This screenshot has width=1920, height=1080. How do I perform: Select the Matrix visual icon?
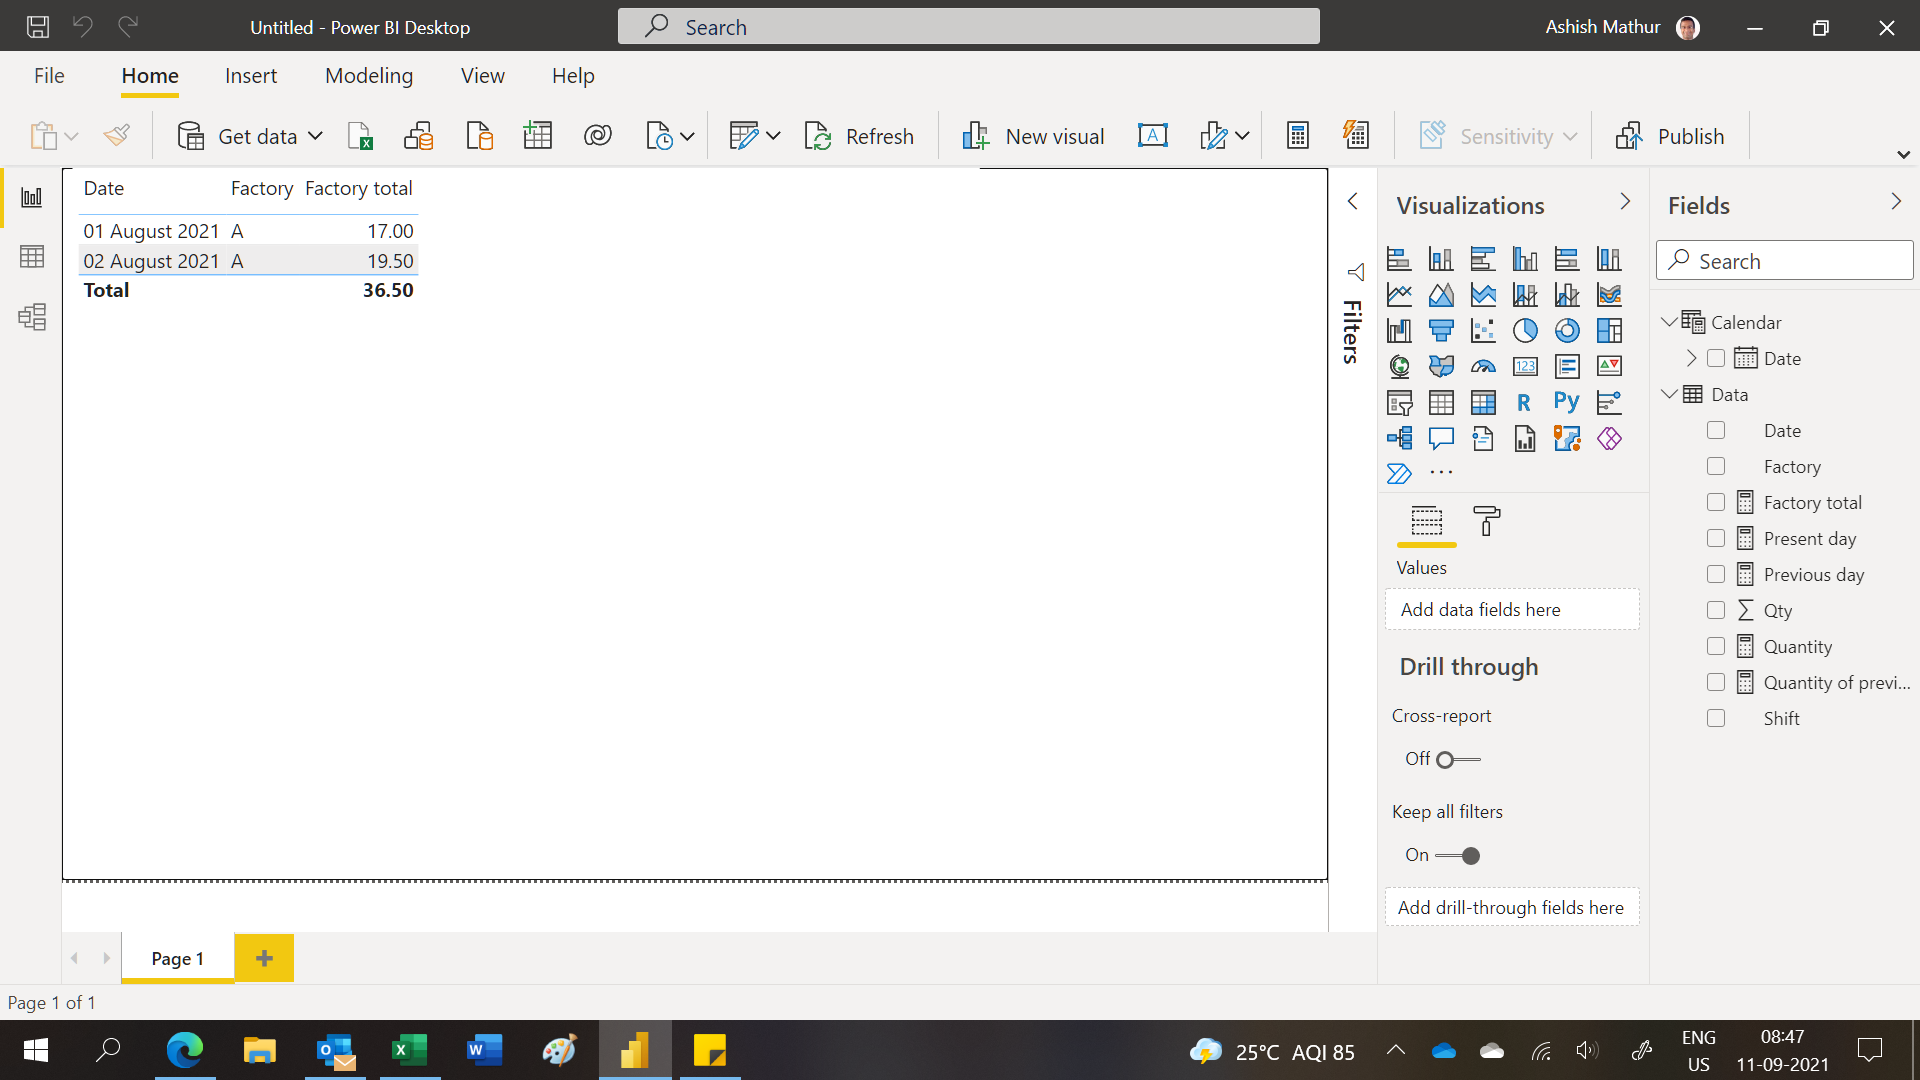tap(1483, 402)
